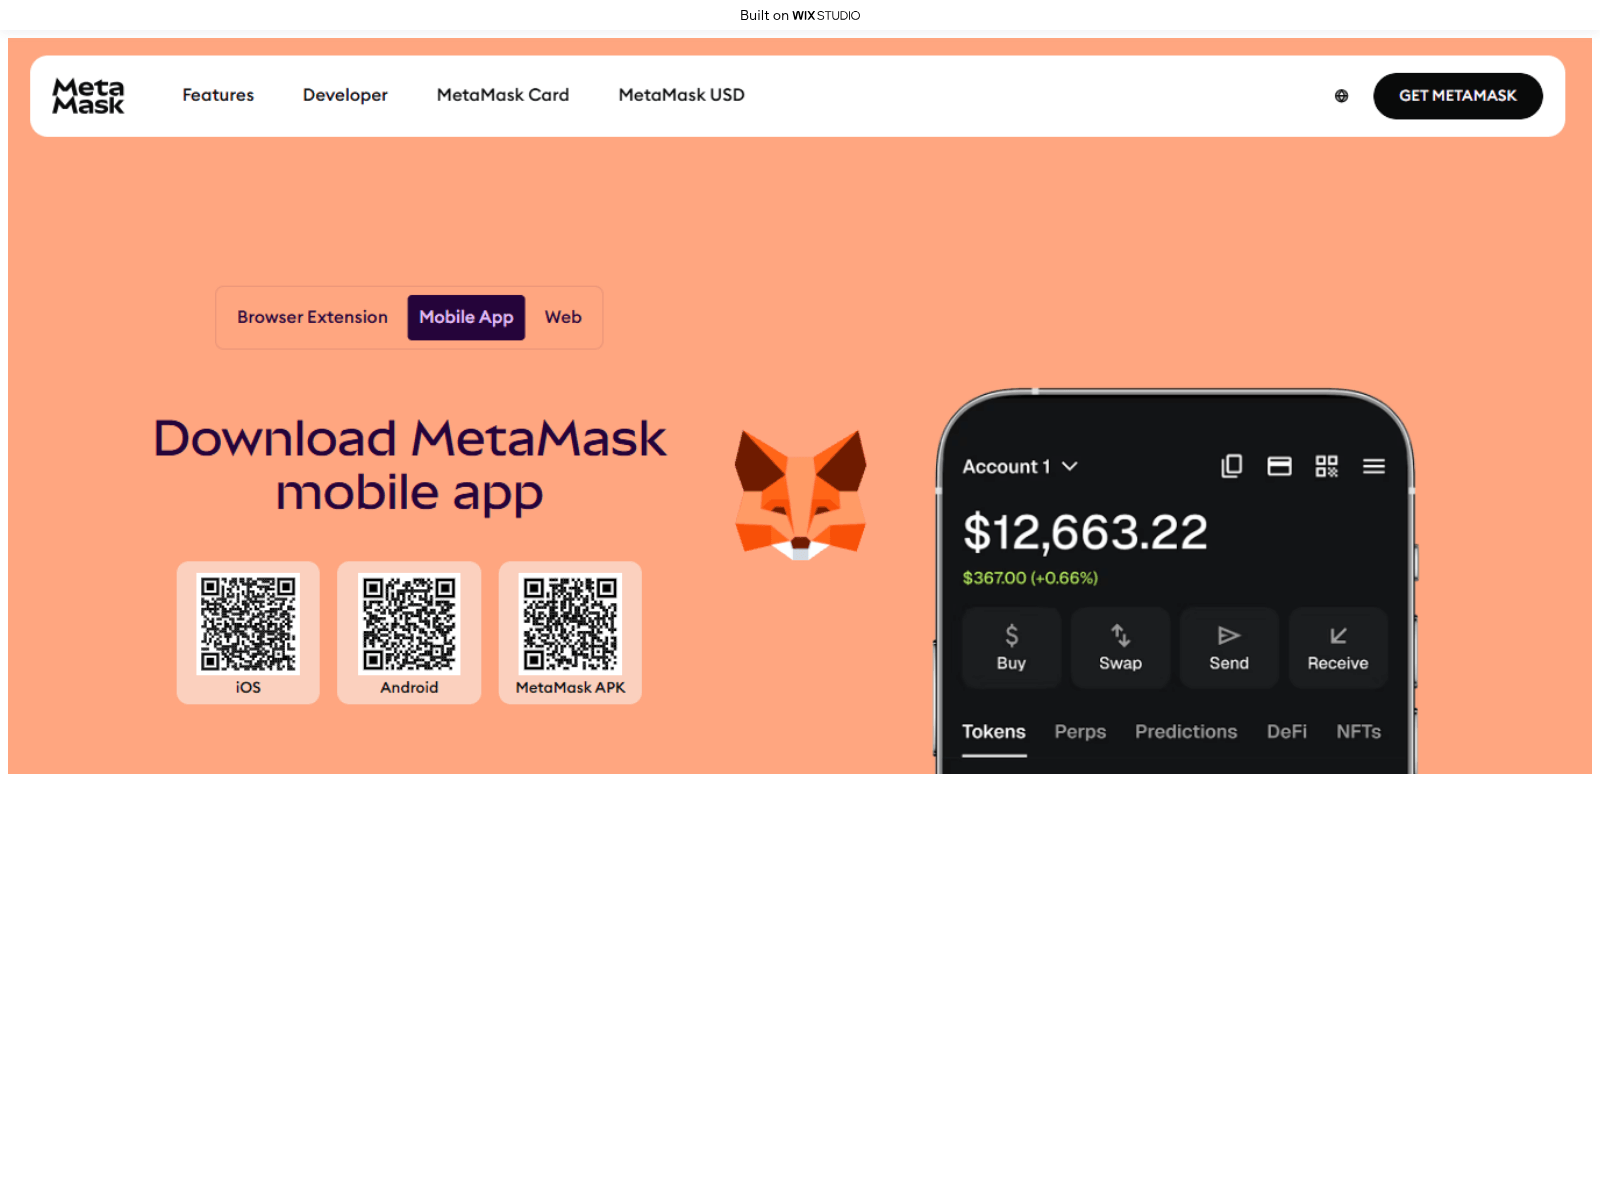Click the card icon on phone screen
1600x1200 pixels.
[x=1279, y=466]
